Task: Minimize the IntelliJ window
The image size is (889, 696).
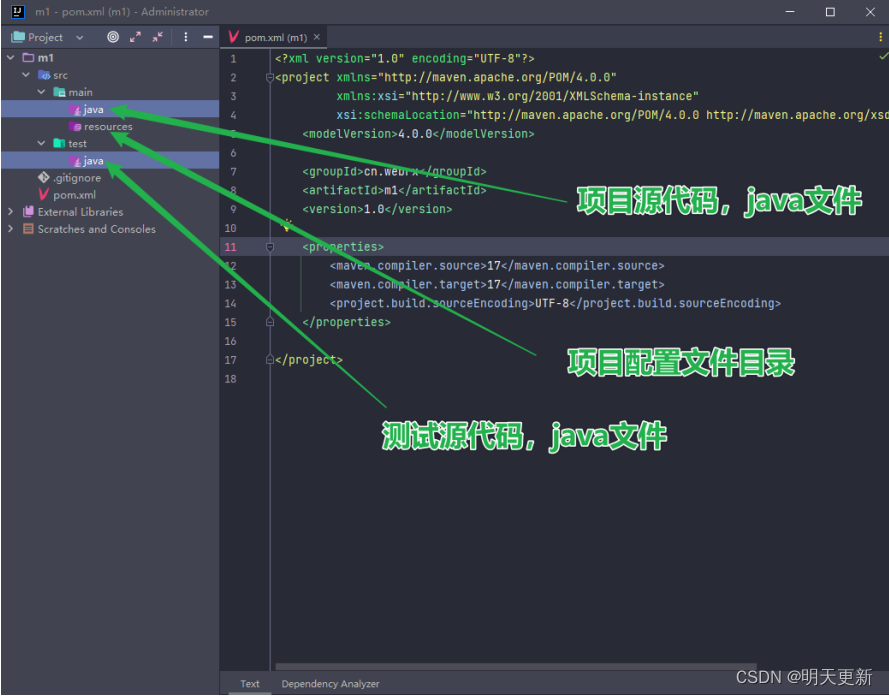Action: pos(790,12)
